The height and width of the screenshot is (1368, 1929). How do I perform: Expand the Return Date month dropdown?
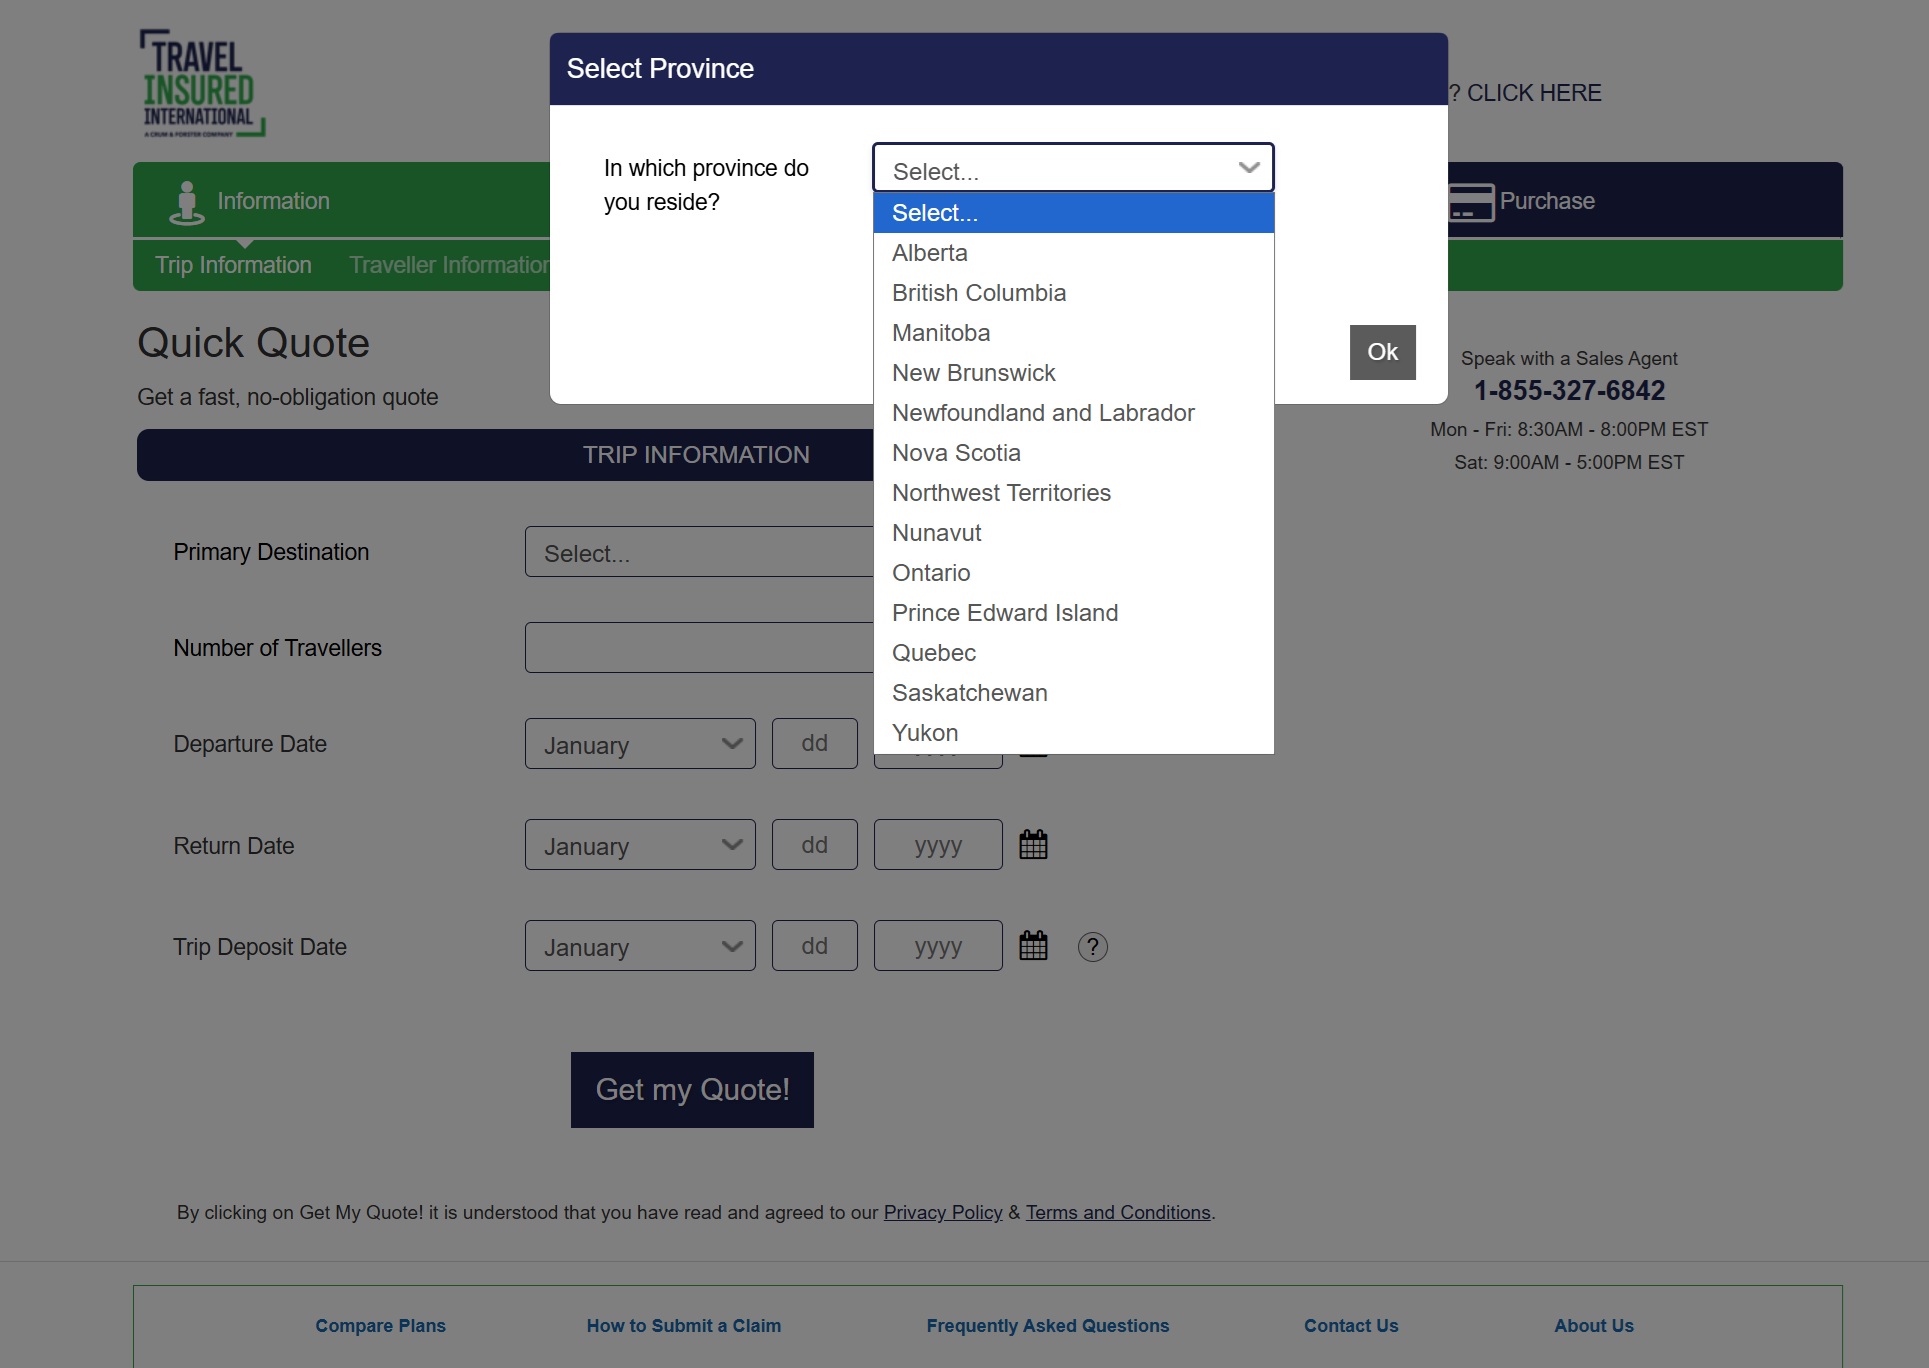tap(639, 845)
